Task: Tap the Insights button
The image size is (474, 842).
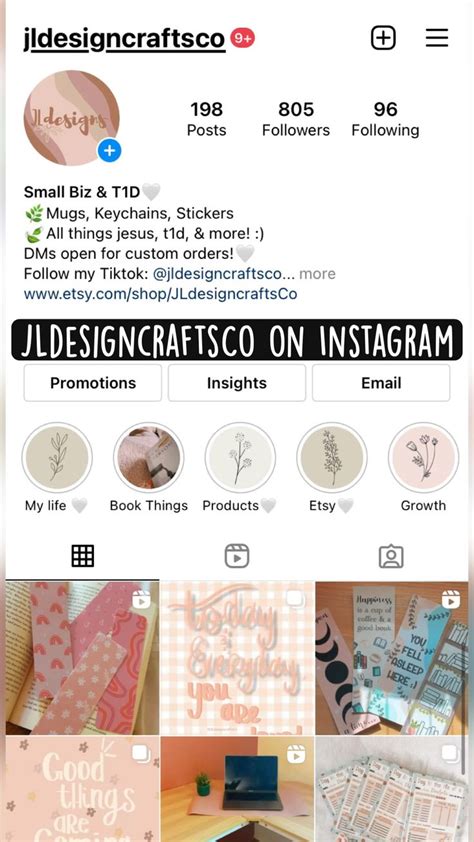Action: [x=237, y=383]
